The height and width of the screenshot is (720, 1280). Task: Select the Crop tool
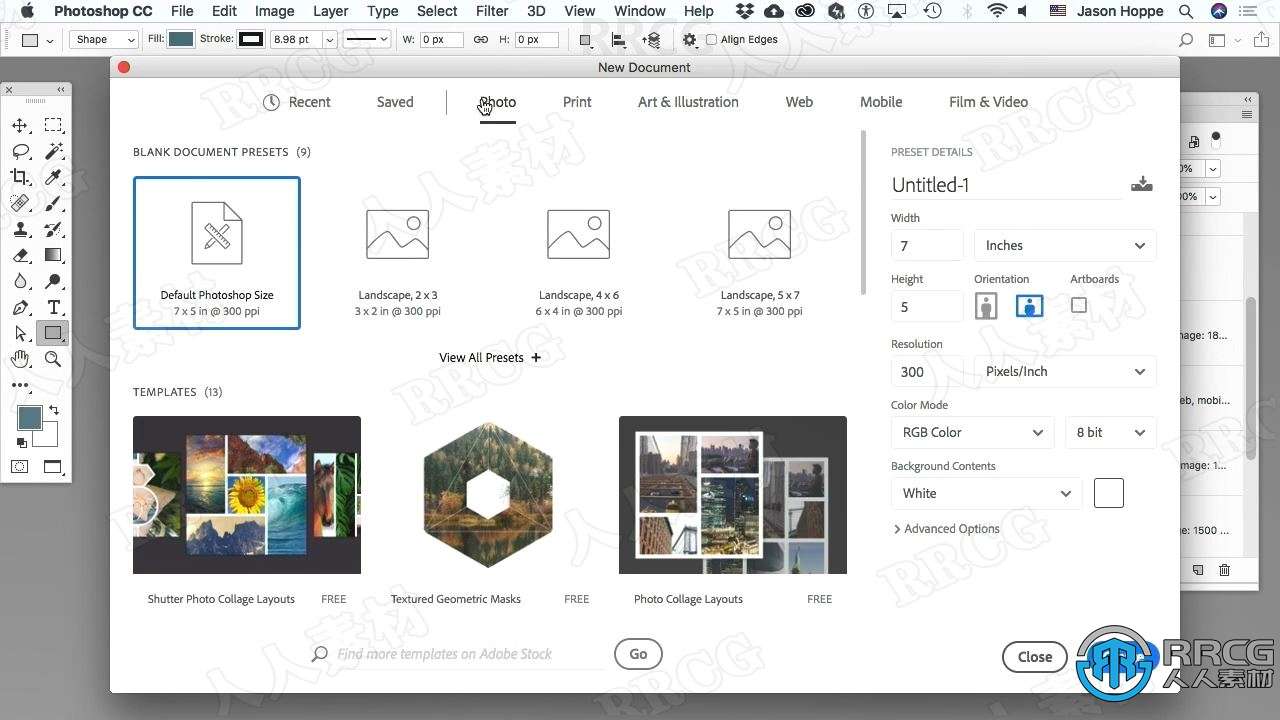pyautogui.click(x=19, y=177)
